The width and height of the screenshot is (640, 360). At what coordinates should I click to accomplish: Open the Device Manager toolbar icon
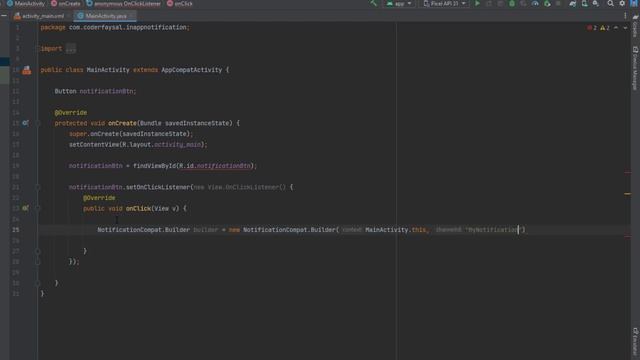pyautogui.click(x=584, y=4)
